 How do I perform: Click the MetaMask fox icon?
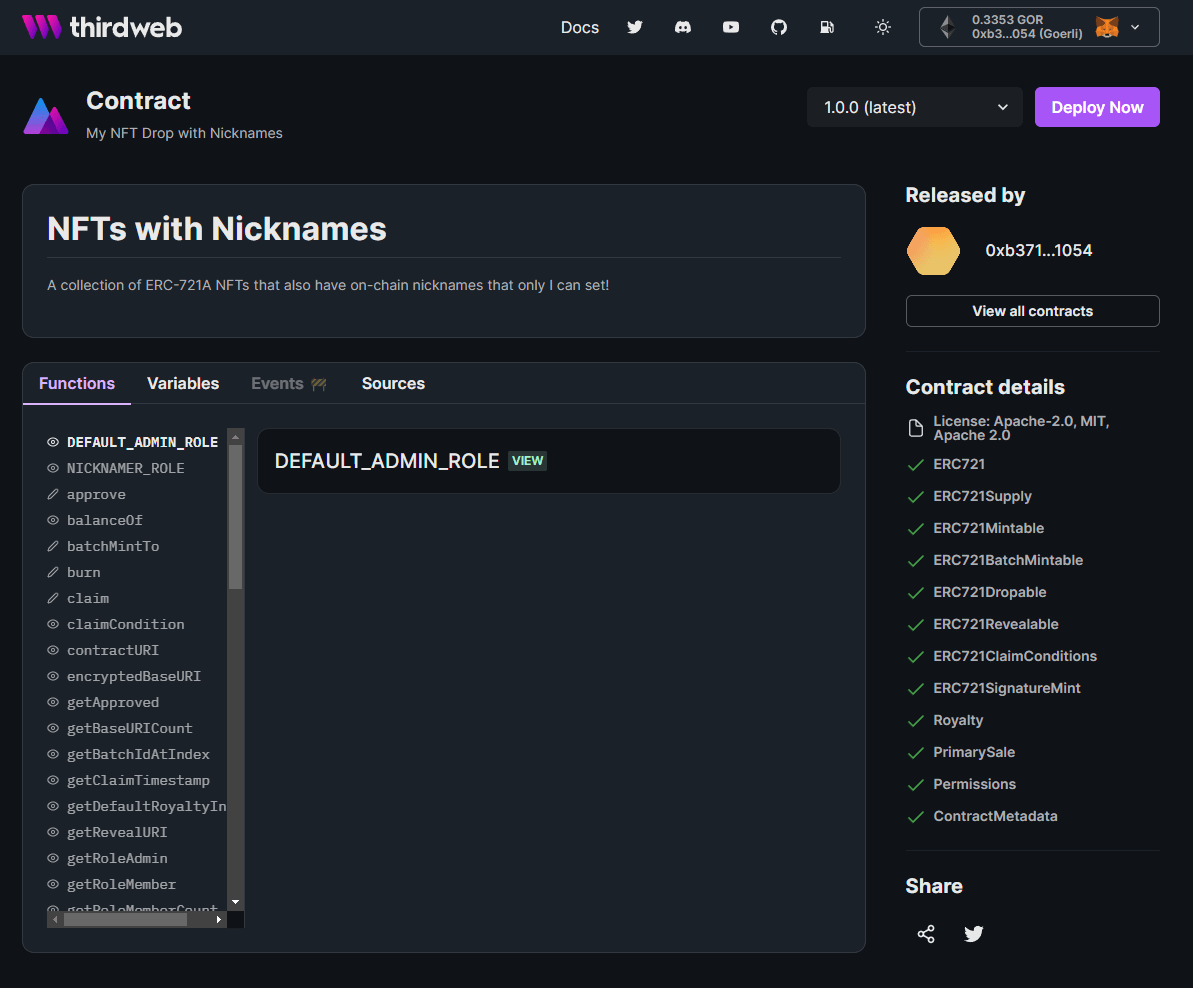pos(1107,27)
